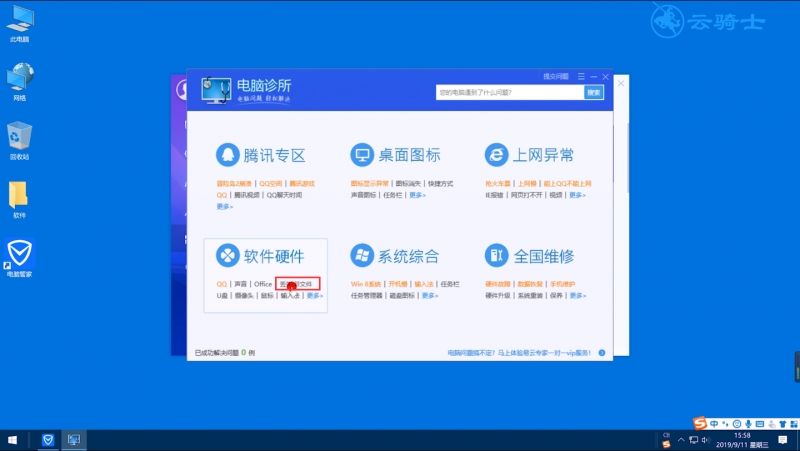800x451 pixels.
Task: Expand 更多 under 上网异常
Action: (x=578, y=195)
